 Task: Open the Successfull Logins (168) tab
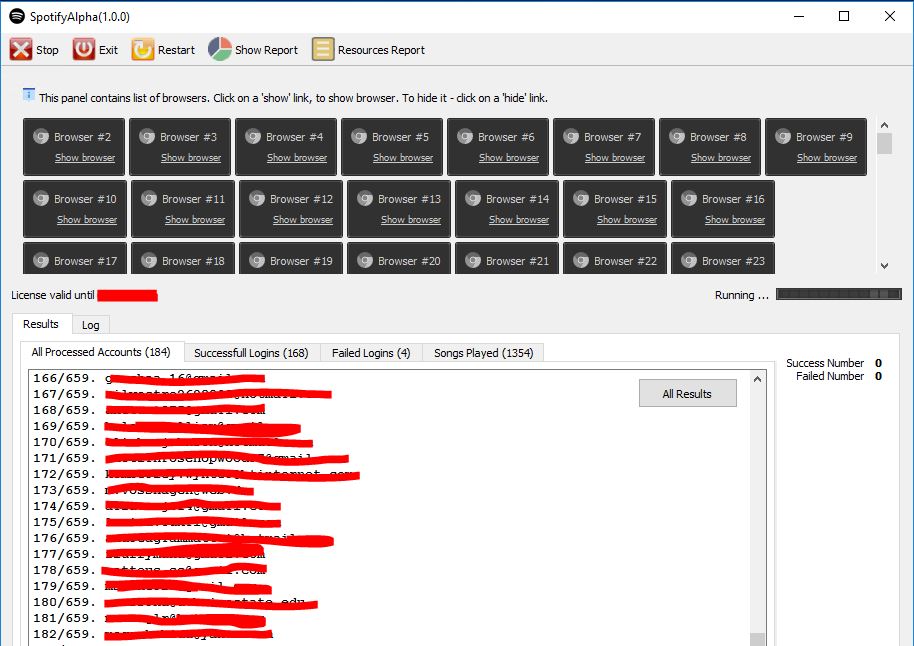(251, 353)
